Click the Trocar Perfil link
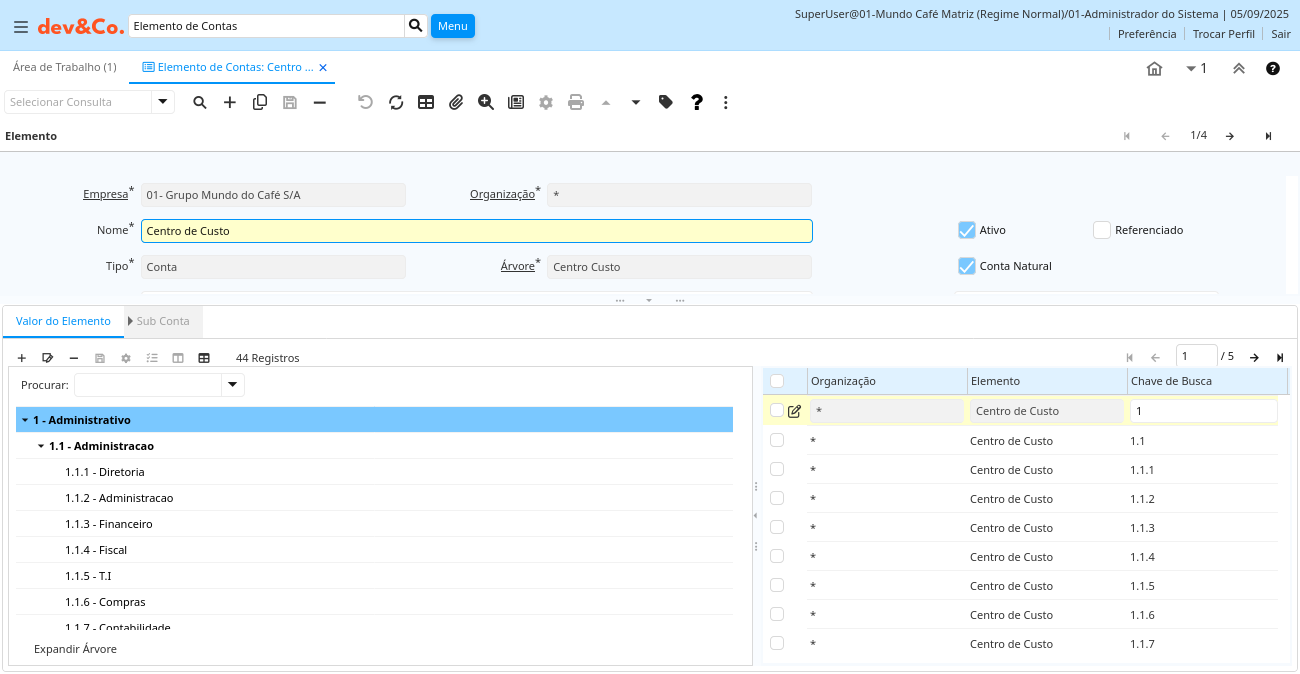Screen dimensions: 1300x674 point(1223,34)
